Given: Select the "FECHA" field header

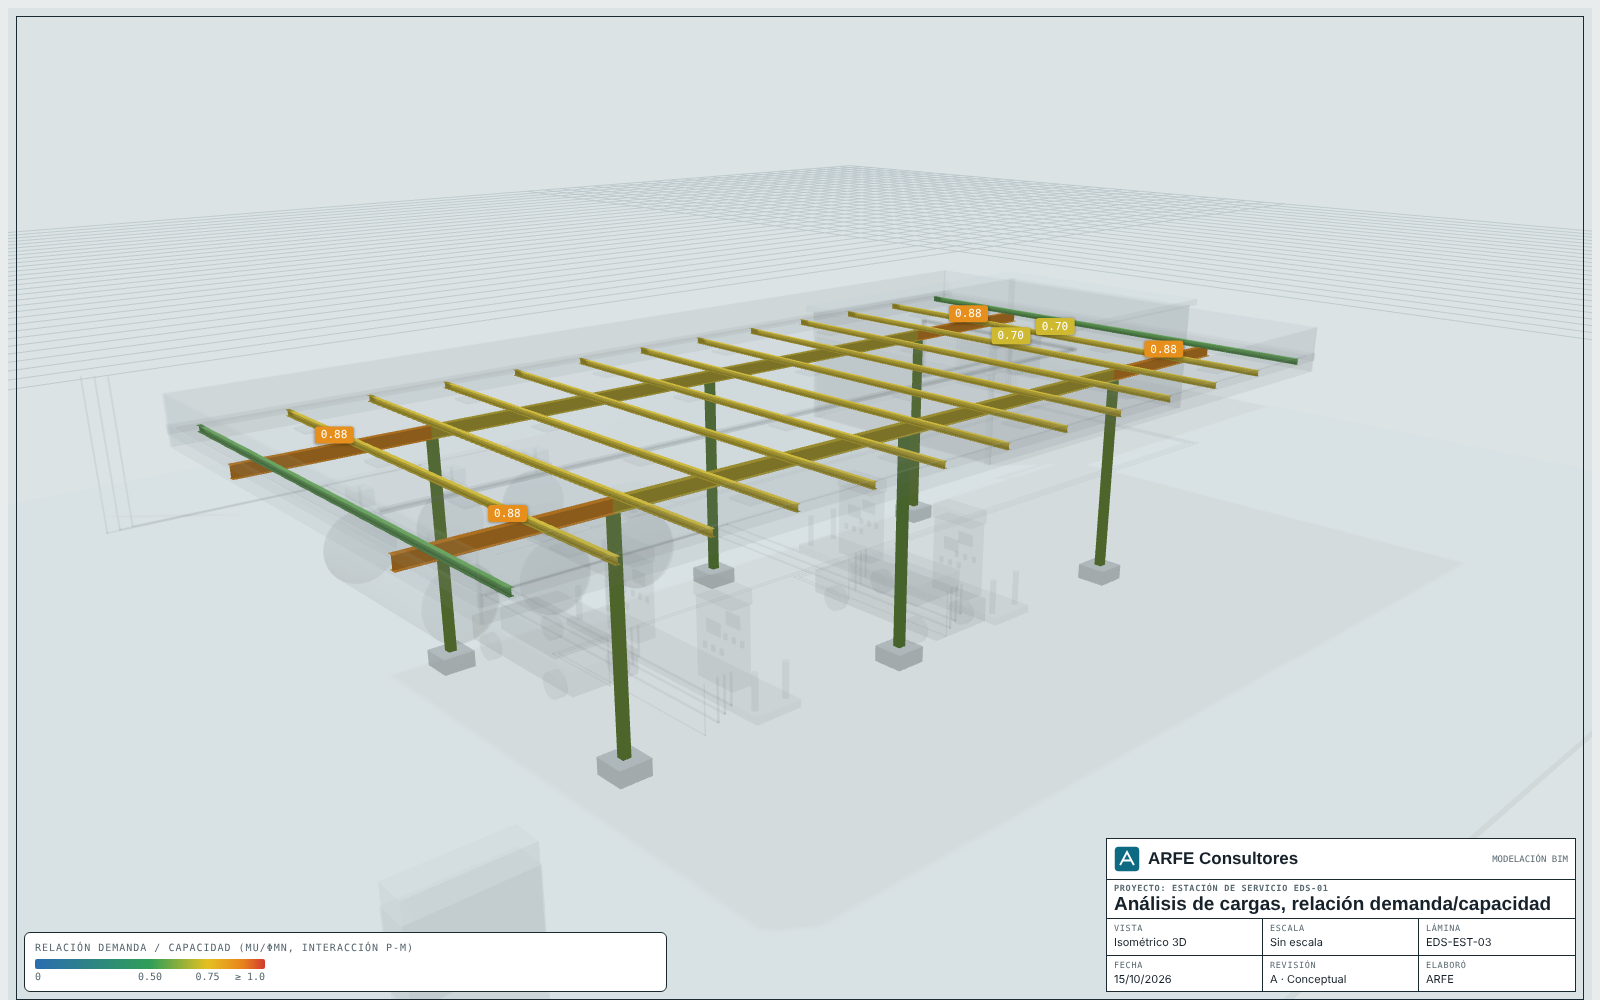Looking at the screenshot, I should pyautogui.click(x=1128, y=965).
